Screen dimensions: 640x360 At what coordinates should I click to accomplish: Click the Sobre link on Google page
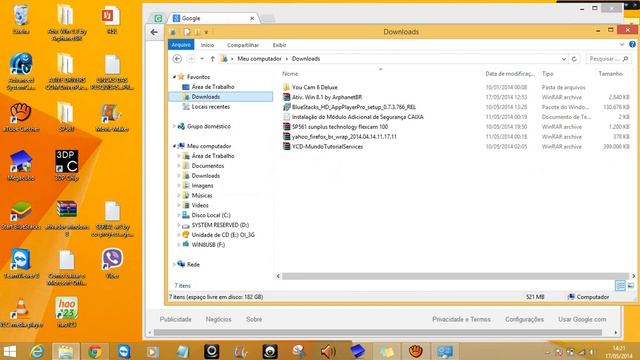click(254, 319)
